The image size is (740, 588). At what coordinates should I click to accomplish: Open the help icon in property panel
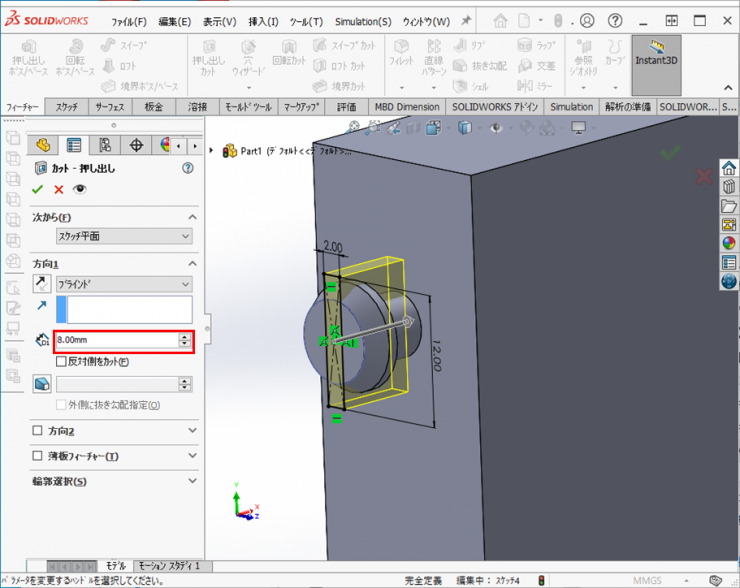pos(187,169)
